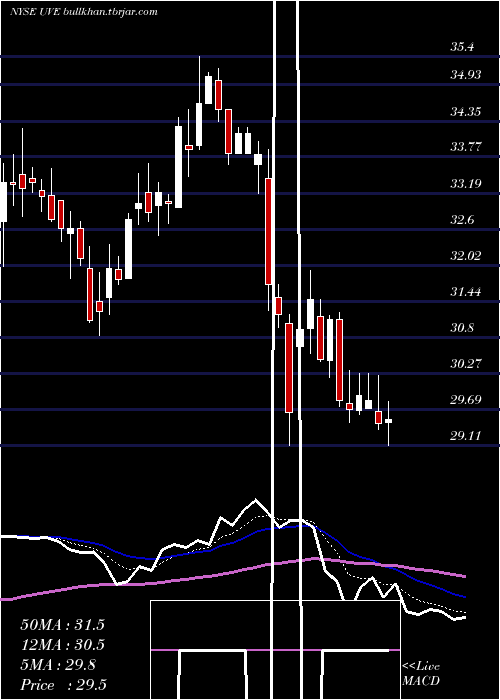Select the 32.6 price level label
Viewport: 500px width, 700px height.
462,220
